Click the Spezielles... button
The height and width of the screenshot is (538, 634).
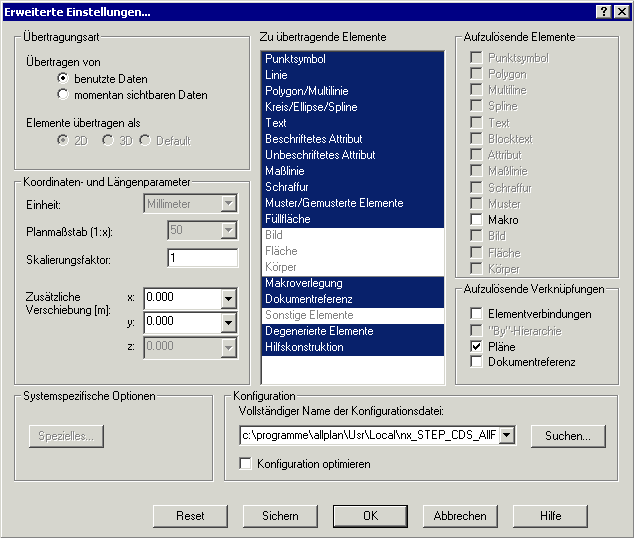click(66, 436)
